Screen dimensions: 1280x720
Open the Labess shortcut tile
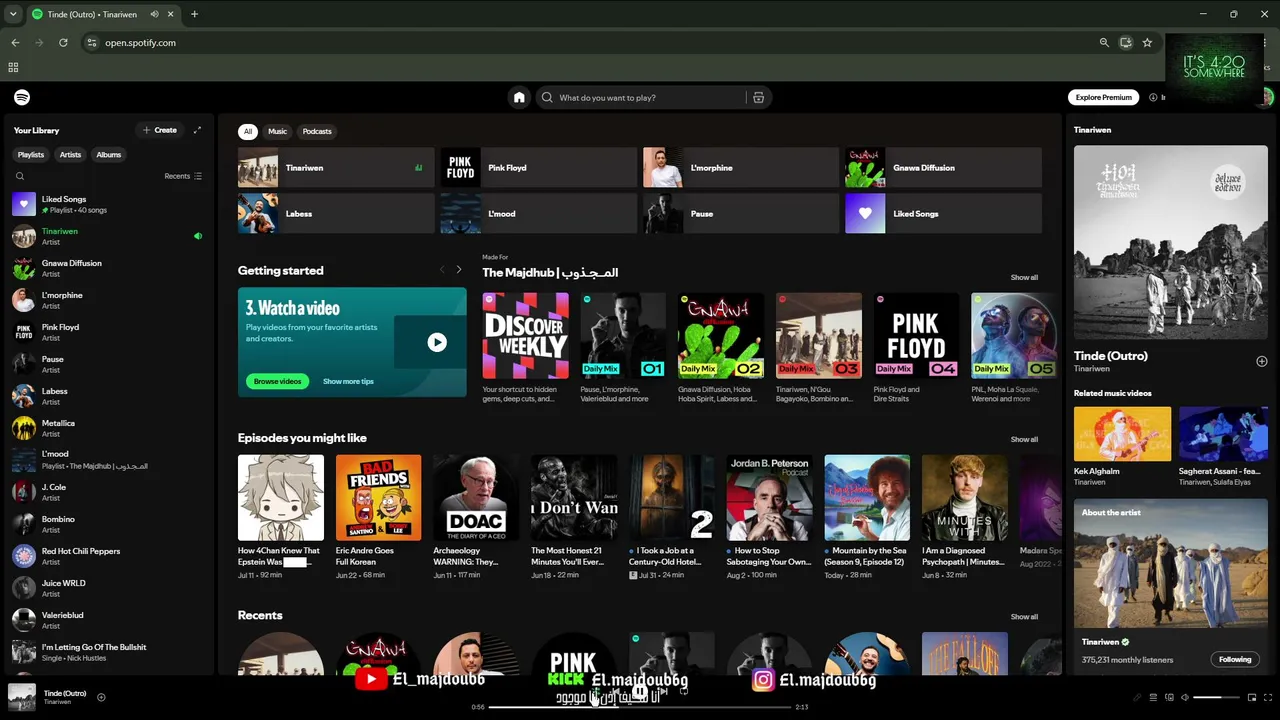[x=336, y=214]
